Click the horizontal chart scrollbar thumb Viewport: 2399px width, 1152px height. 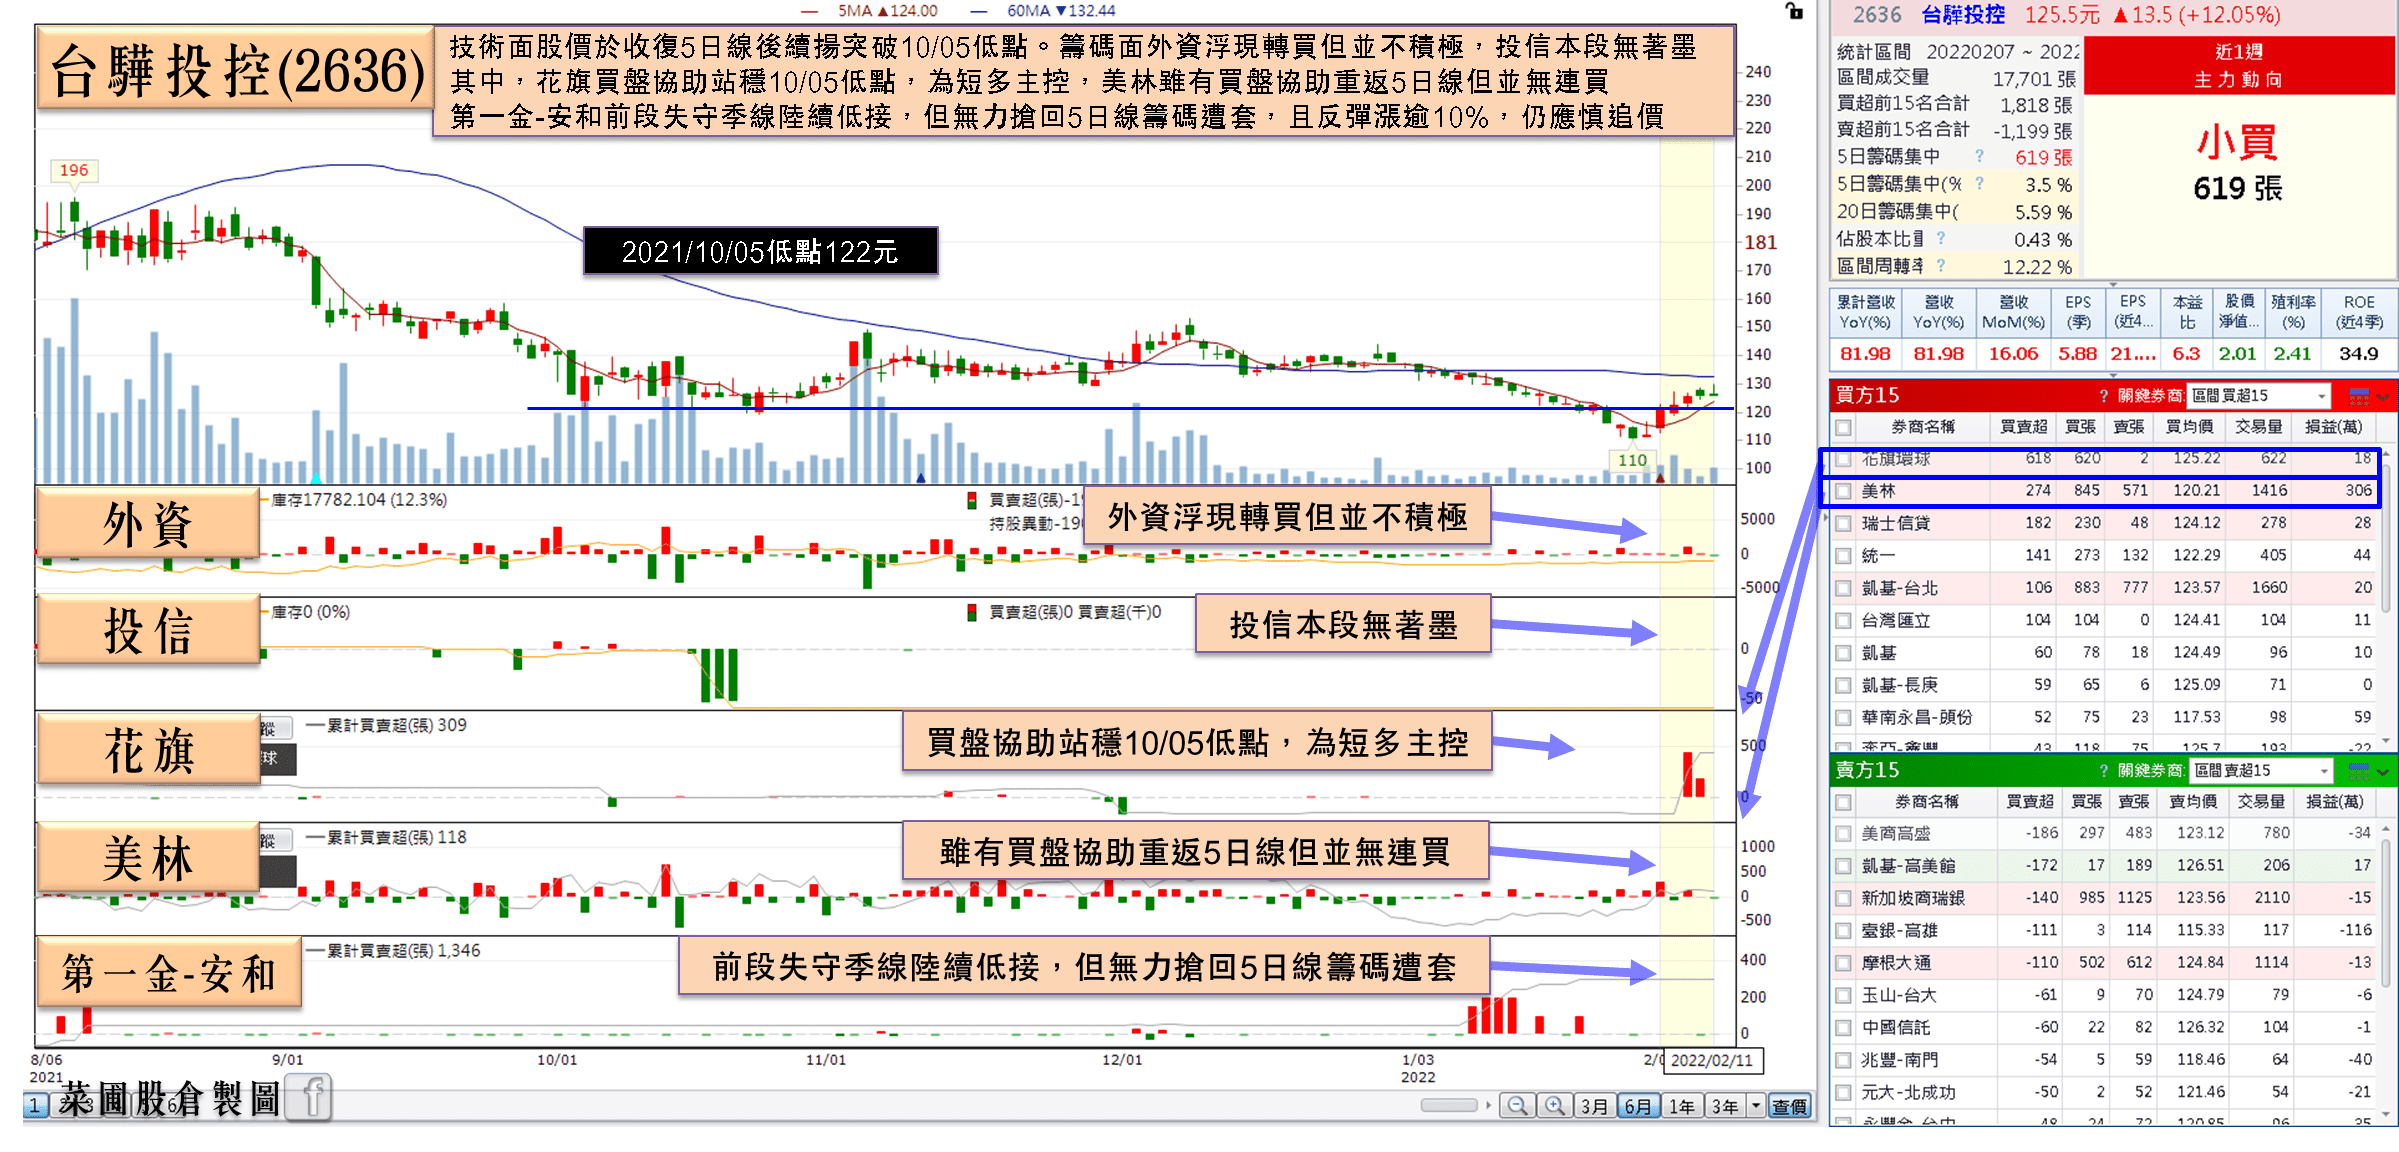[1448, 1105]
